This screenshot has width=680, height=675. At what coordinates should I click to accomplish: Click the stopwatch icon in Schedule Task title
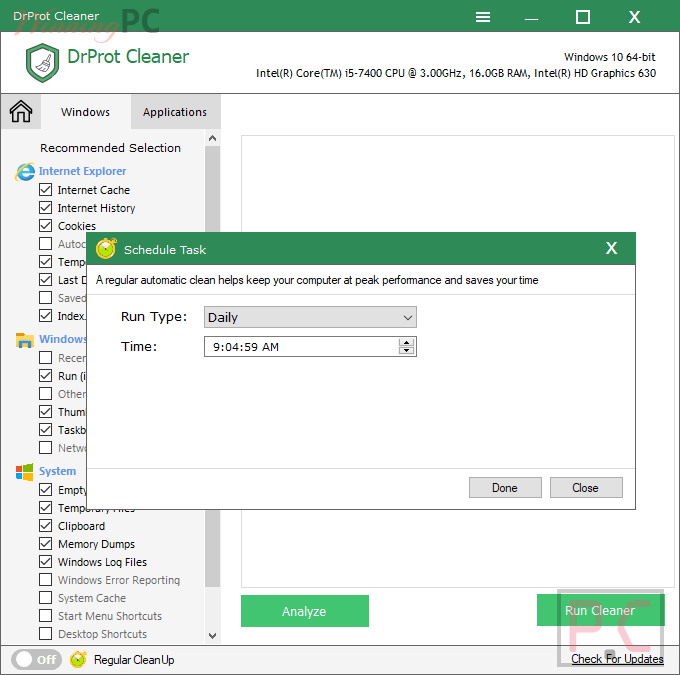pyautogui.click(x=106, y=249)
